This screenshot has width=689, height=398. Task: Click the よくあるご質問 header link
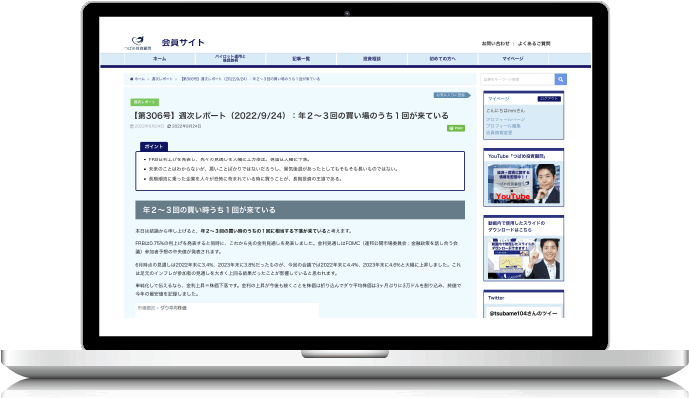point(534,43)
